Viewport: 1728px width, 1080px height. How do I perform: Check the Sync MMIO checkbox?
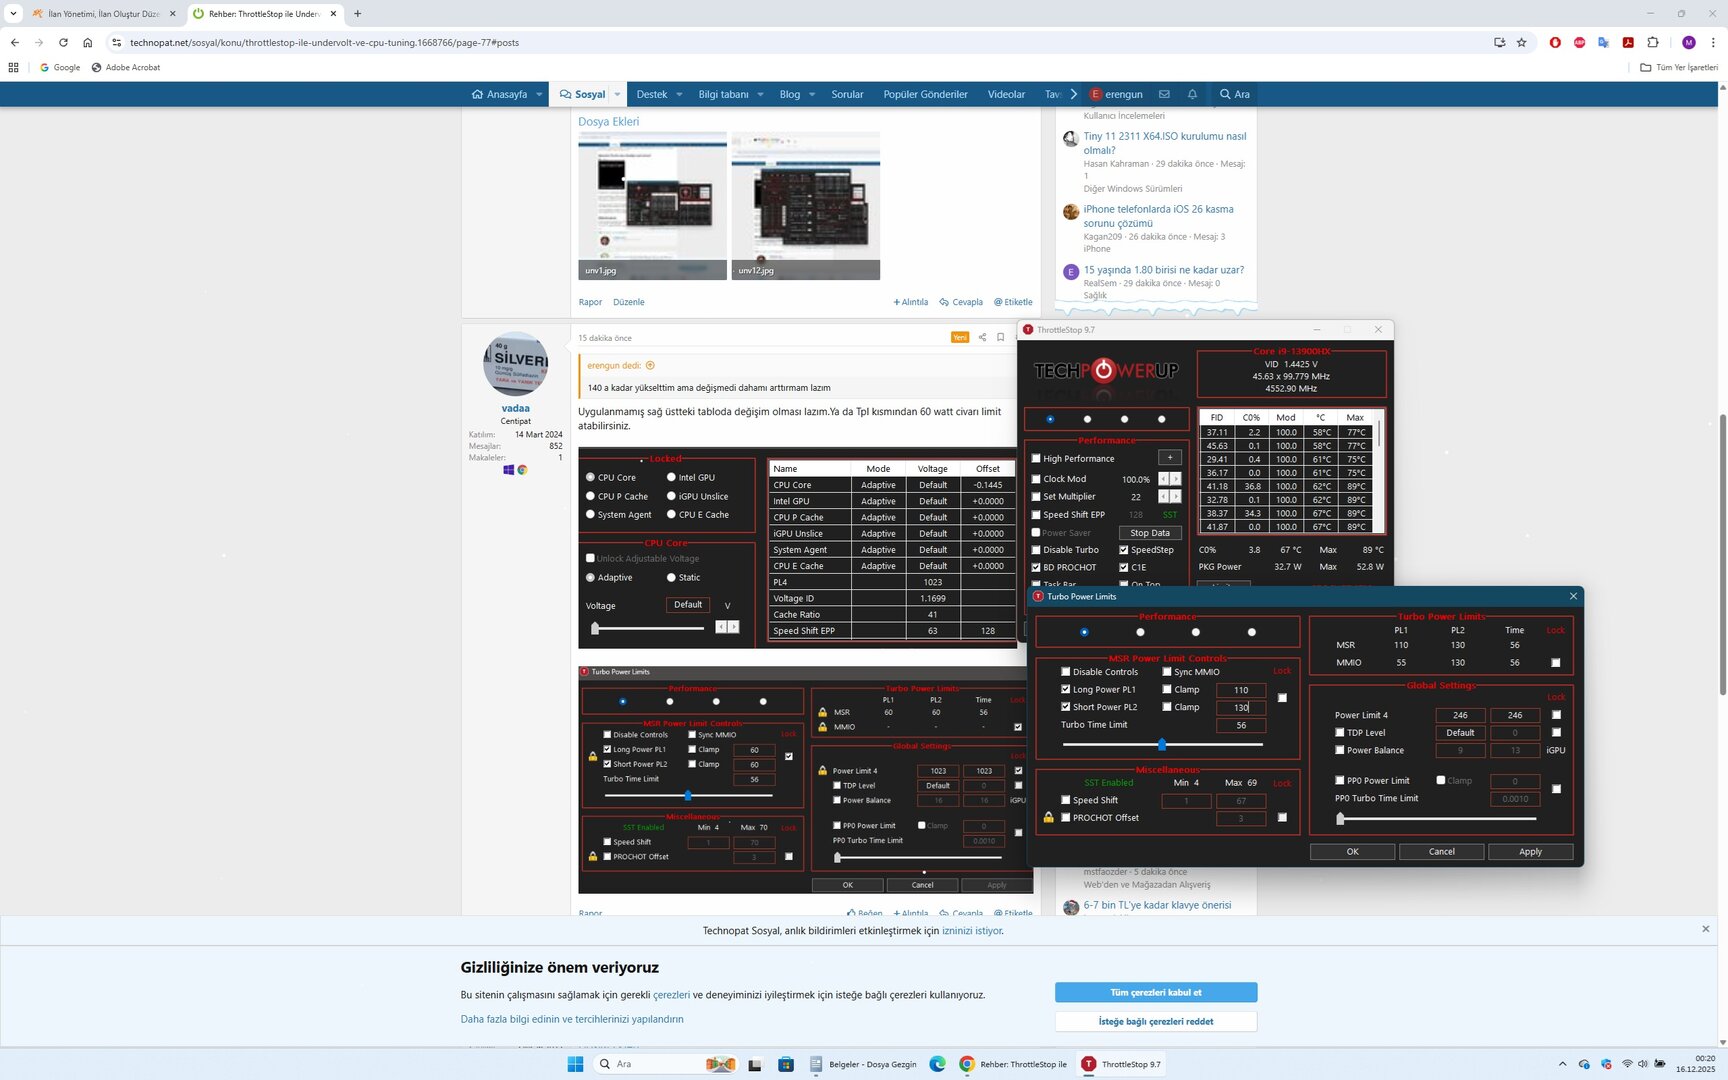click(x=1167, y=672)
